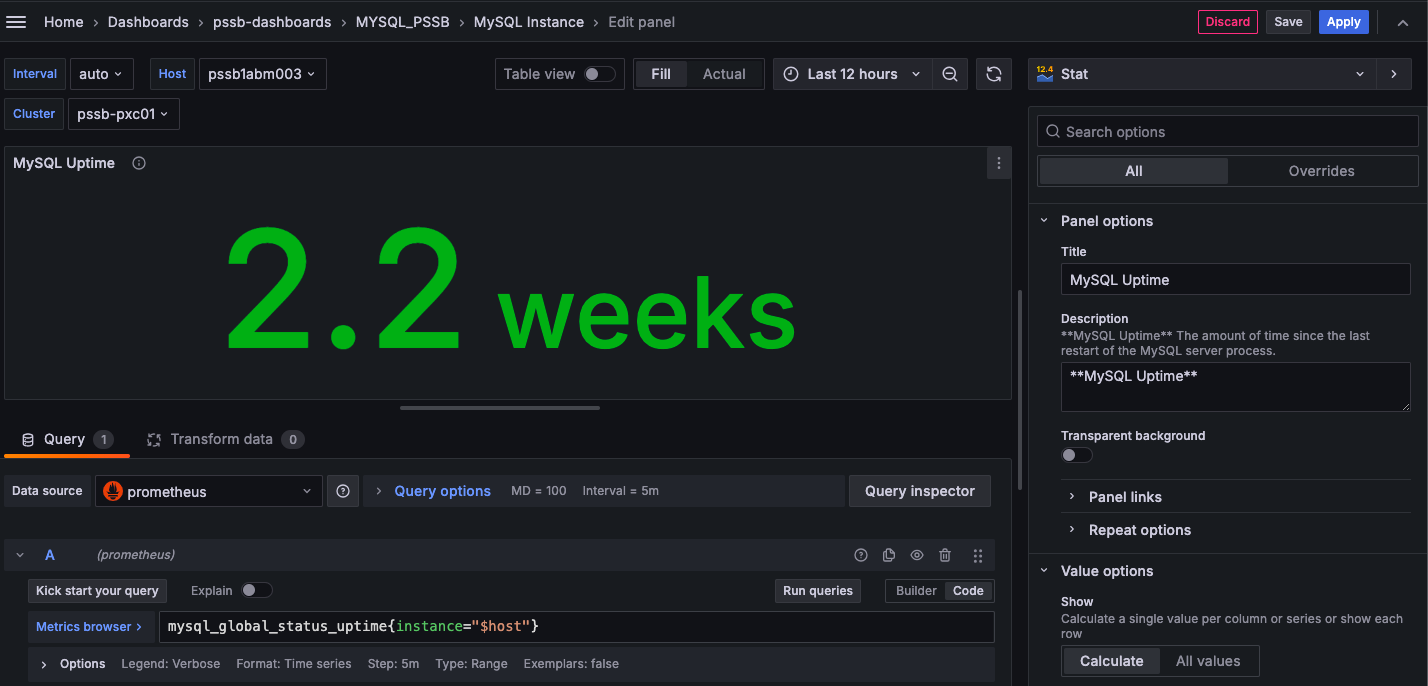This screenshot has height=686, width=1428.
Task: Open pssb-dashboards breadcrumb
Action: (272, 22)
